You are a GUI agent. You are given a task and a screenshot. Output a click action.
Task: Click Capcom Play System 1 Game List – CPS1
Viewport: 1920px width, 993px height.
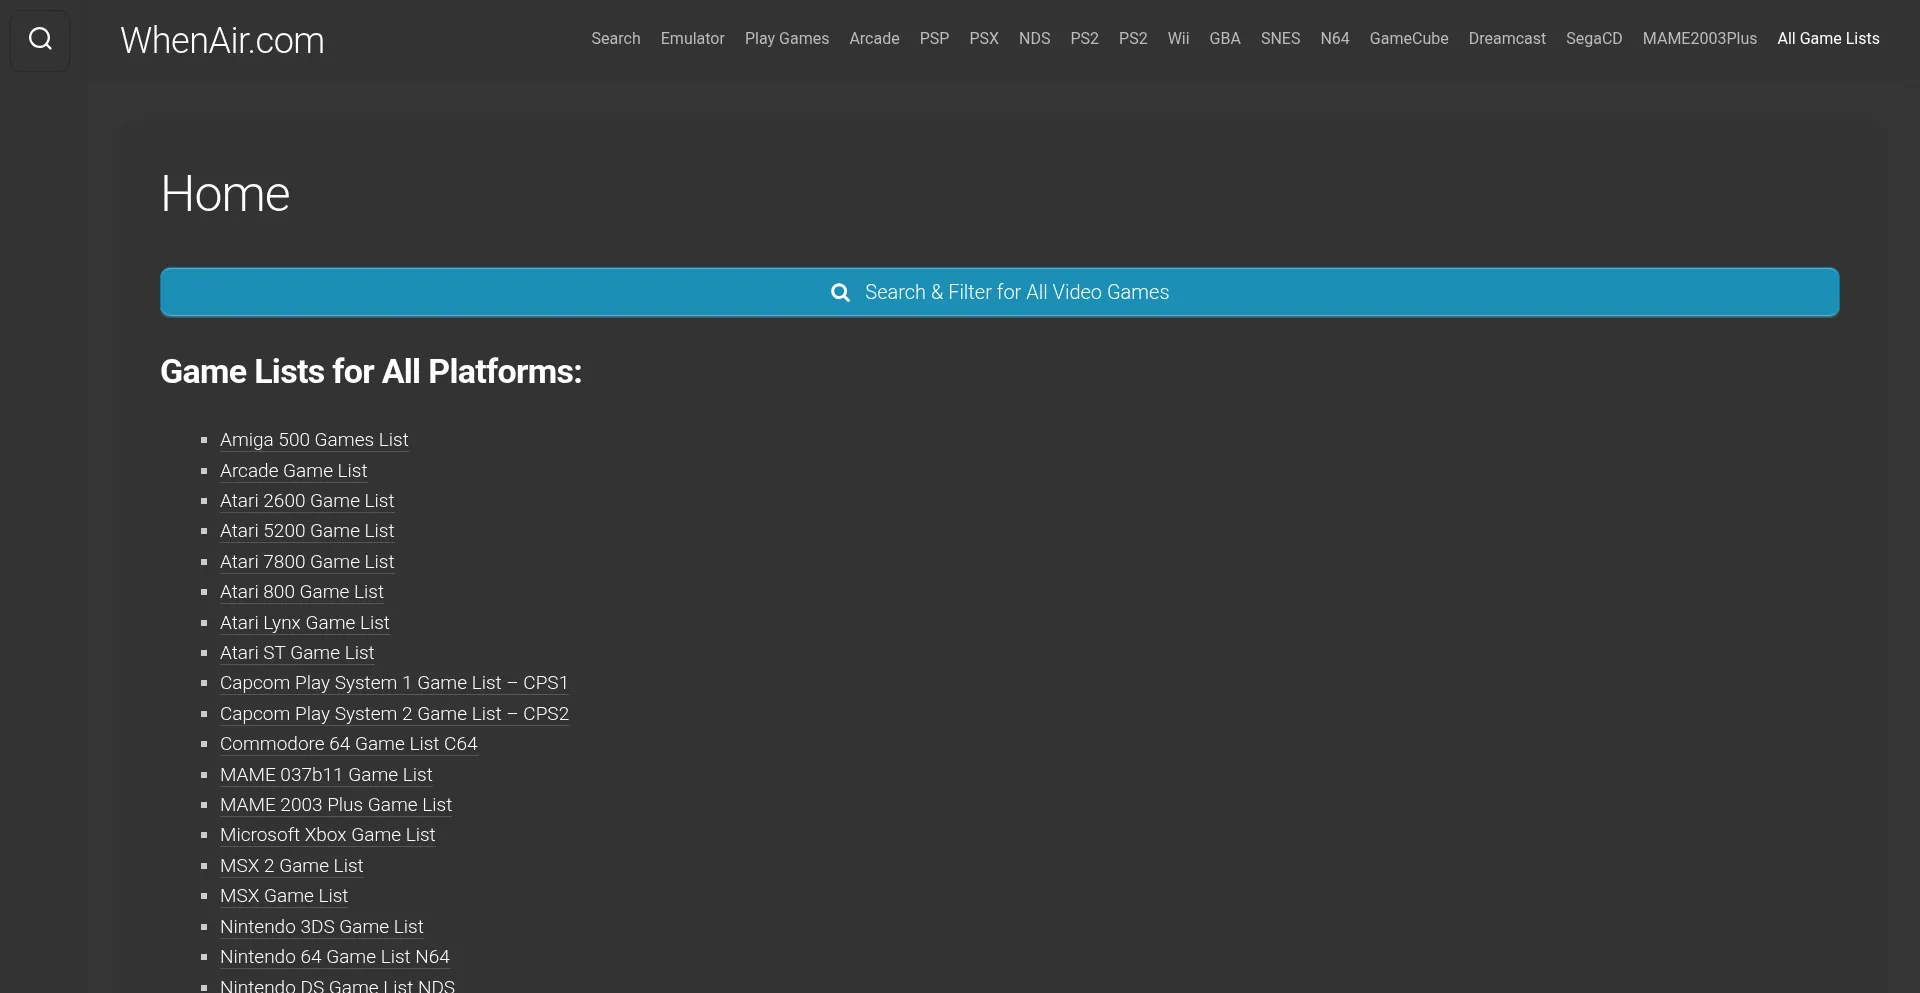pos(394,683)
